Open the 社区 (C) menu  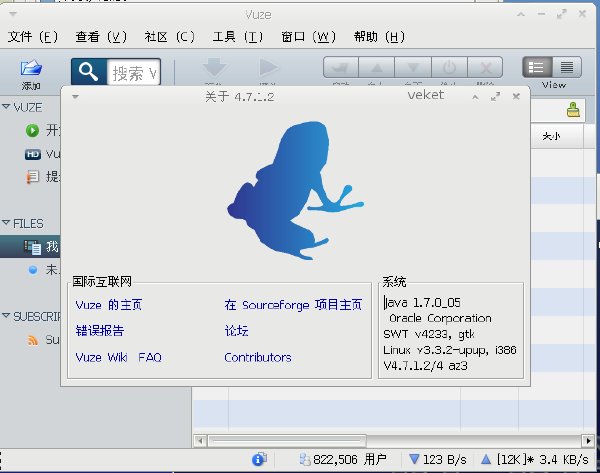coord(170,37)
